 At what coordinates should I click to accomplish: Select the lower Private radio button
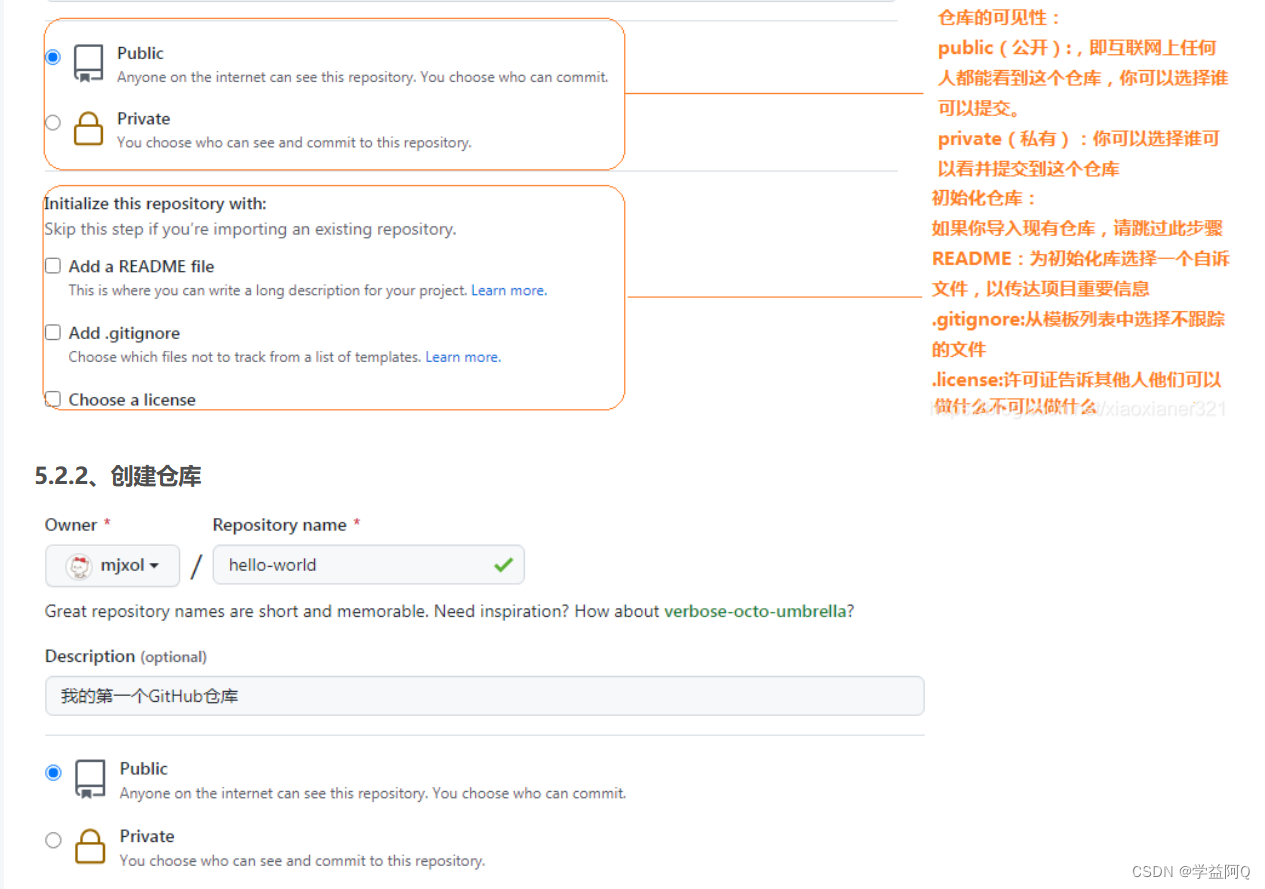coord(53,840)
